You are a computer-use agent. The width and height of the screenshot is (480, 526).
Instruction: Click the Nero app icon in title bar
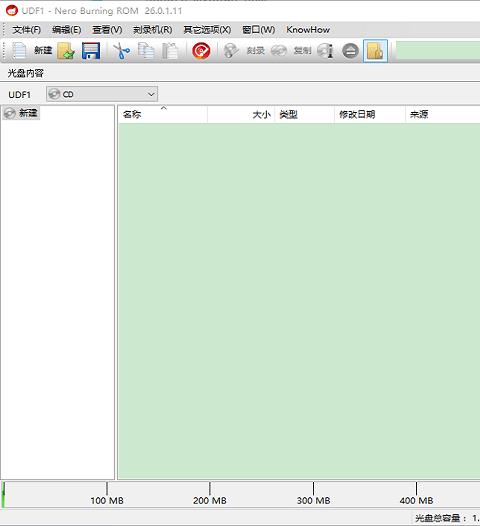(x=12, y=11)
